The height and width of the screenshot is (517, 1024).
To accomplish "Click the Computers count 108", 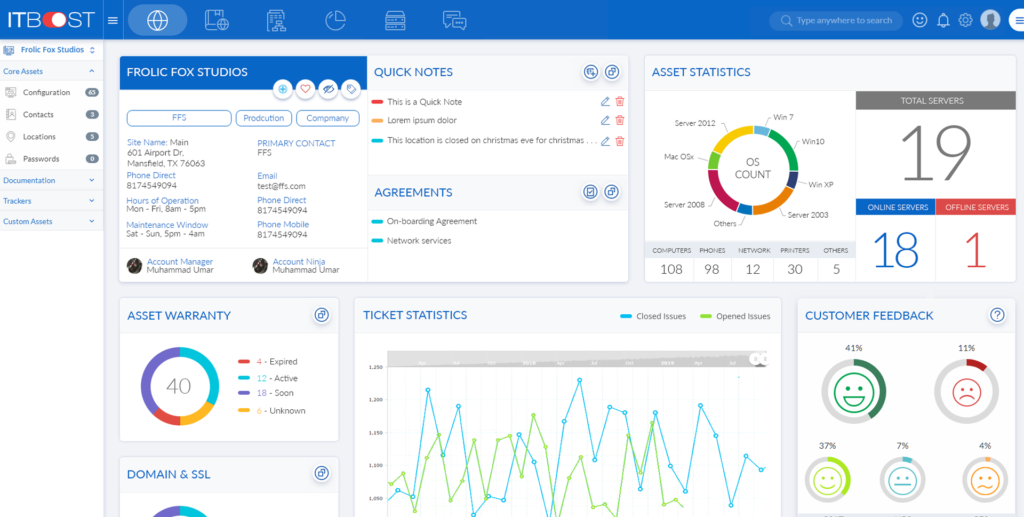I will coord(671,269).
